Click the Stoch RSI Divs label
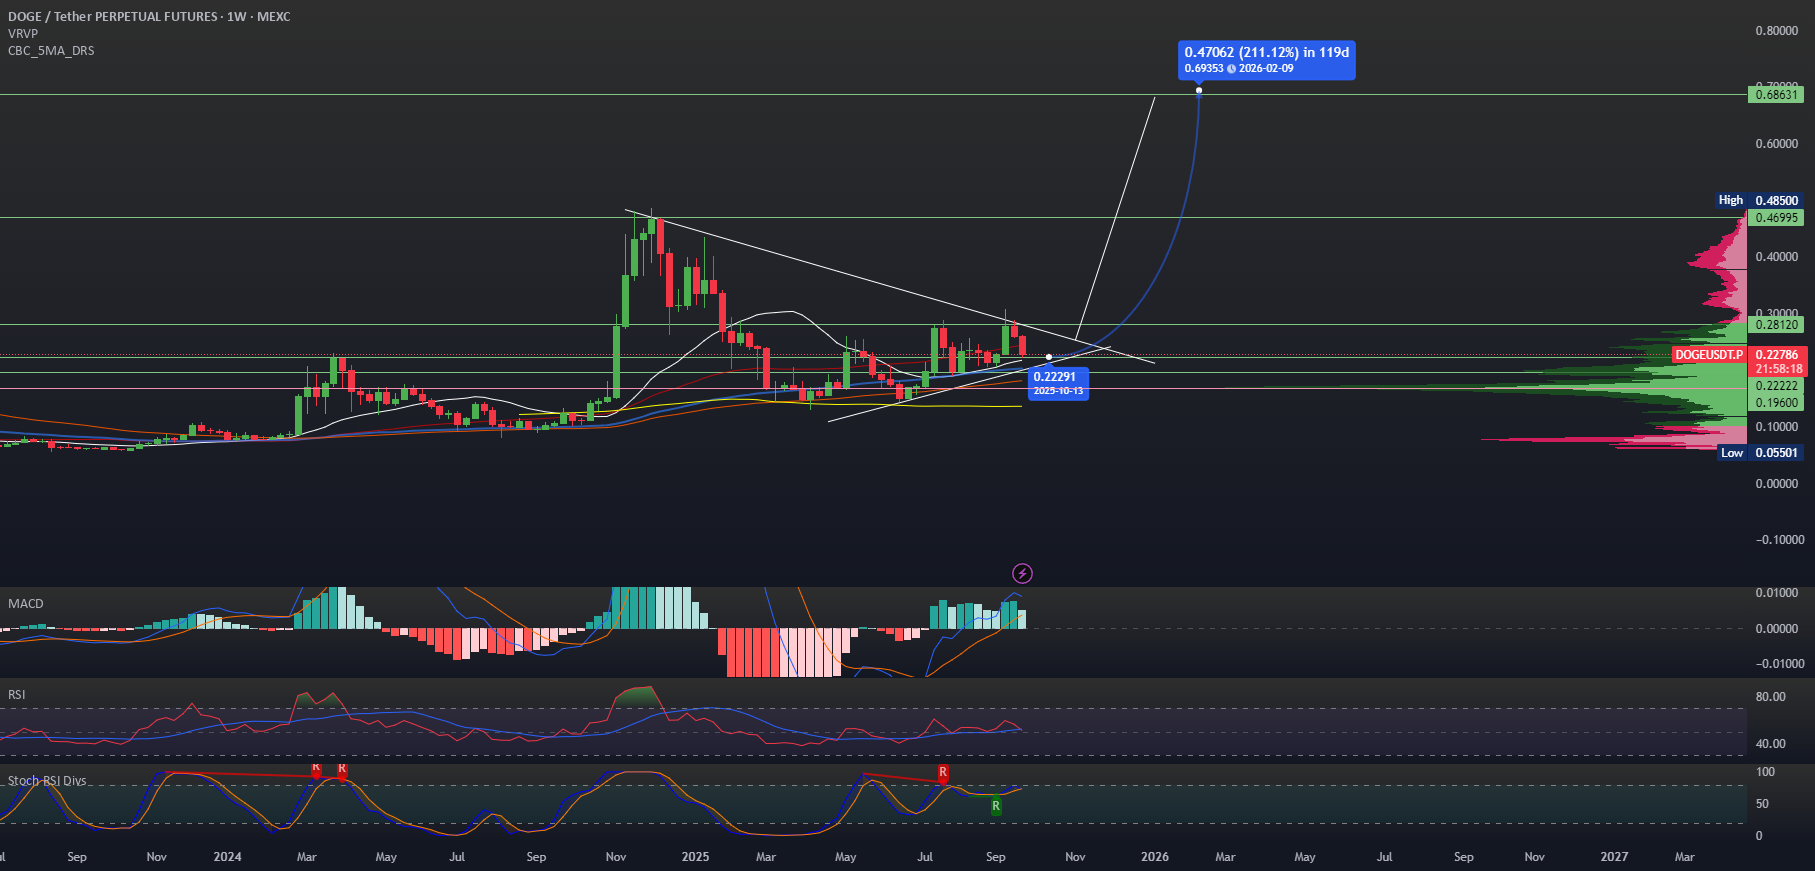 pos(47,780)
